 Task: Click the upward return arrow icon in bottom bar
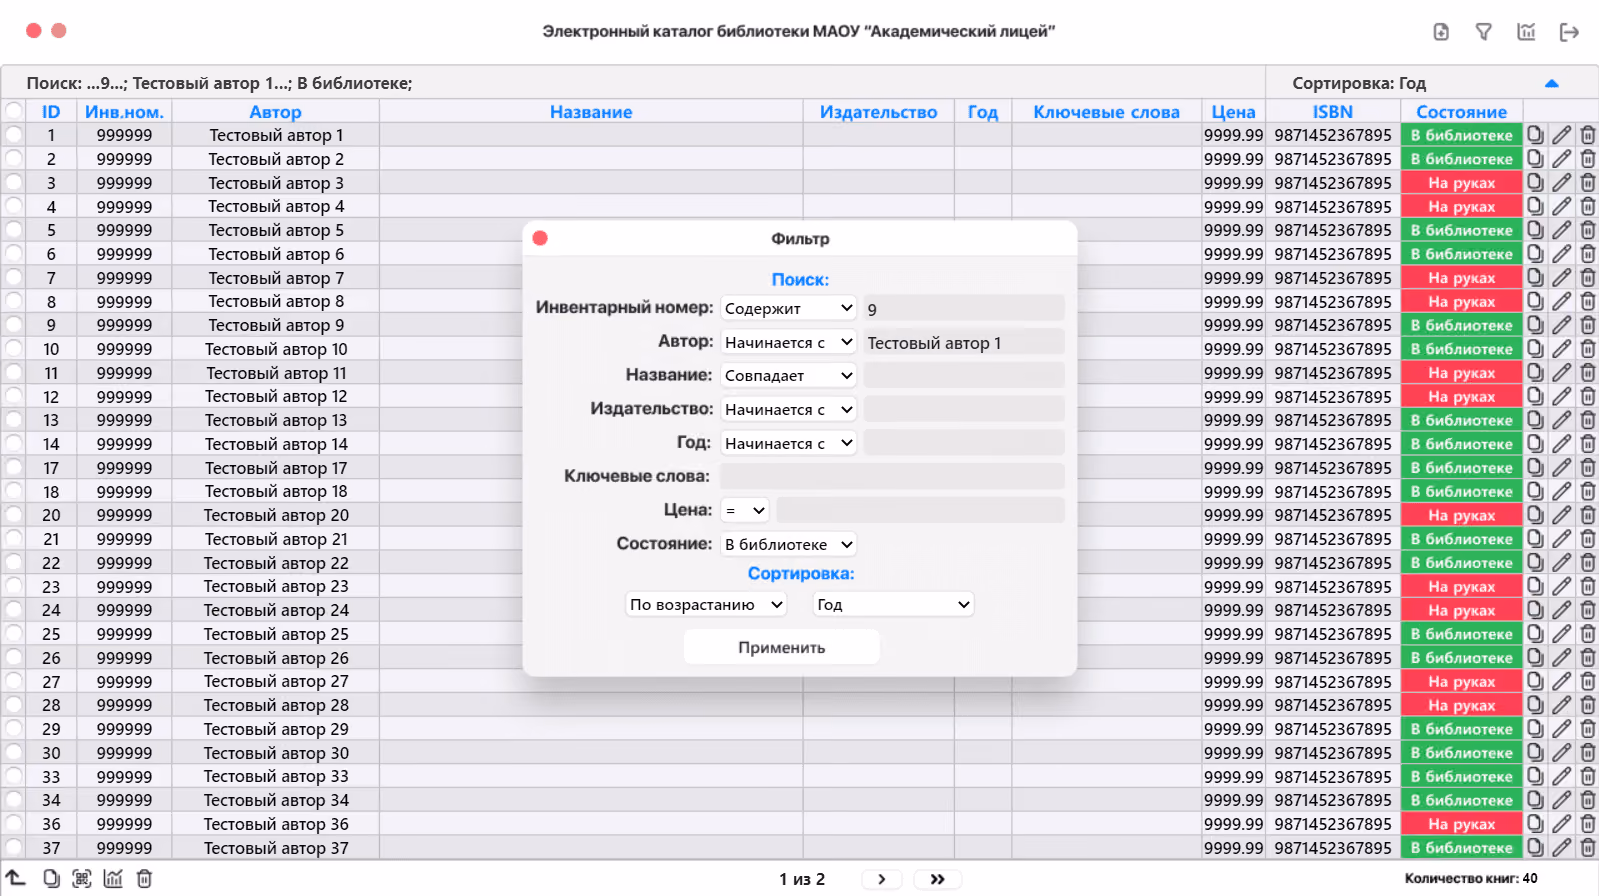(16, 878)
